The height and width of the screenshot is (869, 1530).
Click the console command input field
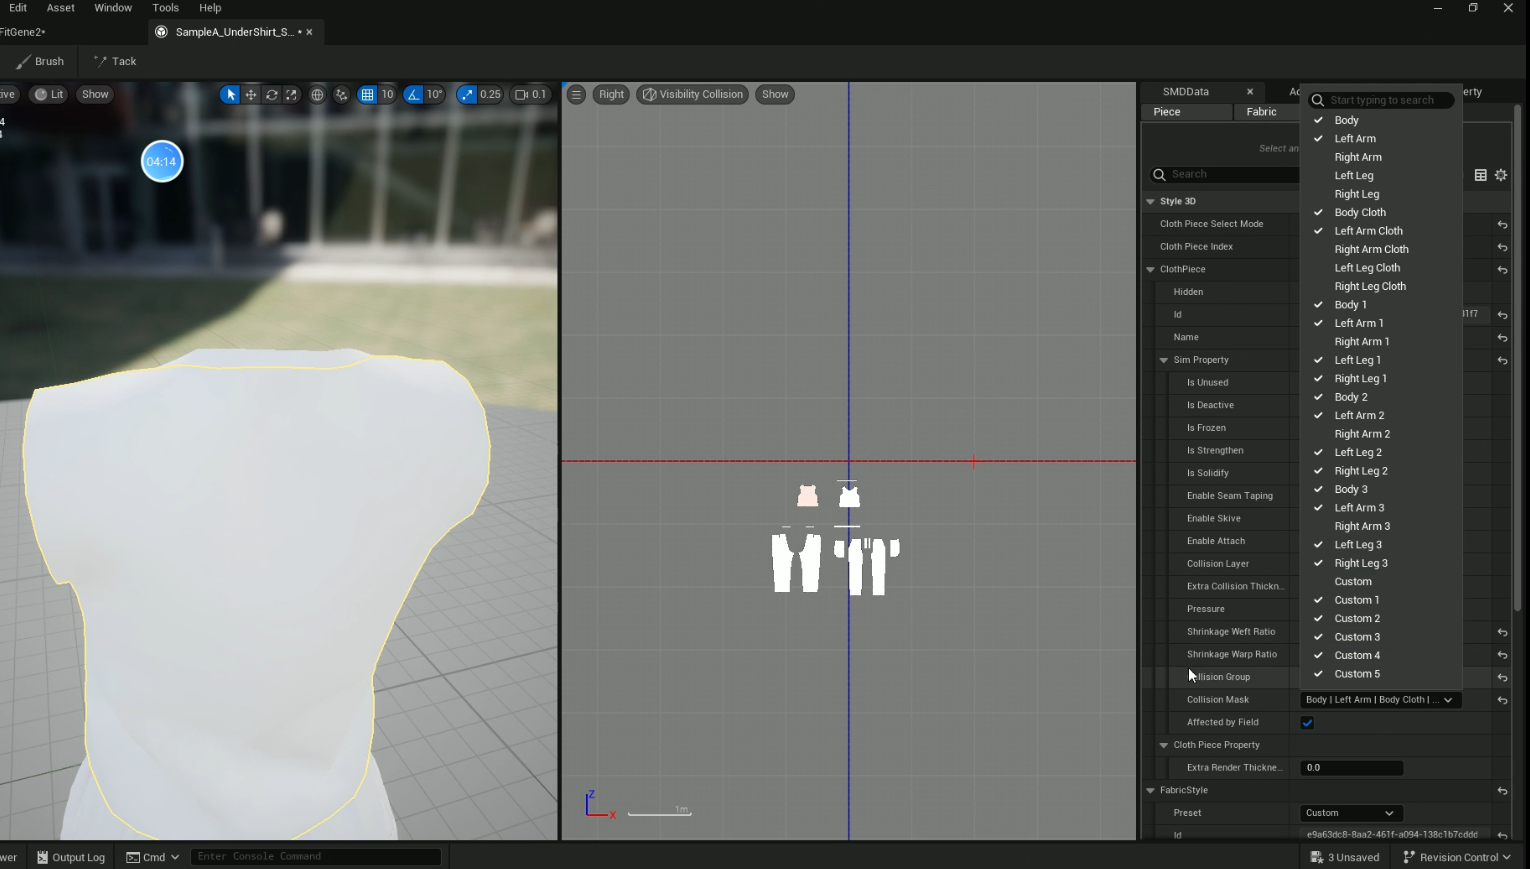[315, 857]
